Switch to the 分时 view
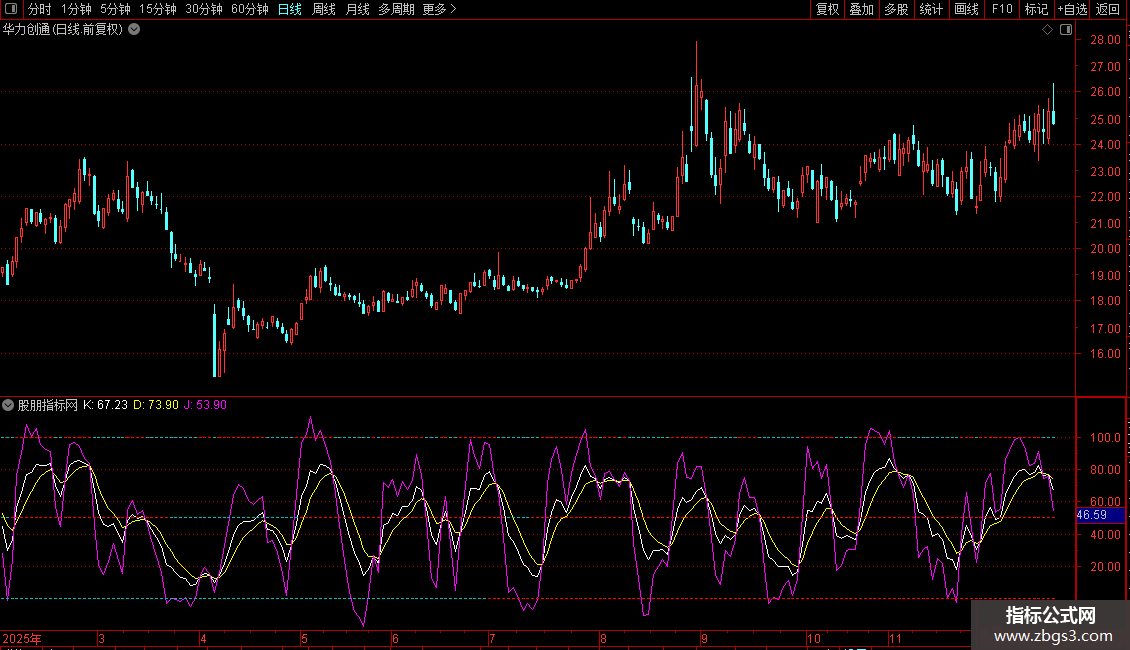This screenshot has height=650, width=1130. click(40, 10)
